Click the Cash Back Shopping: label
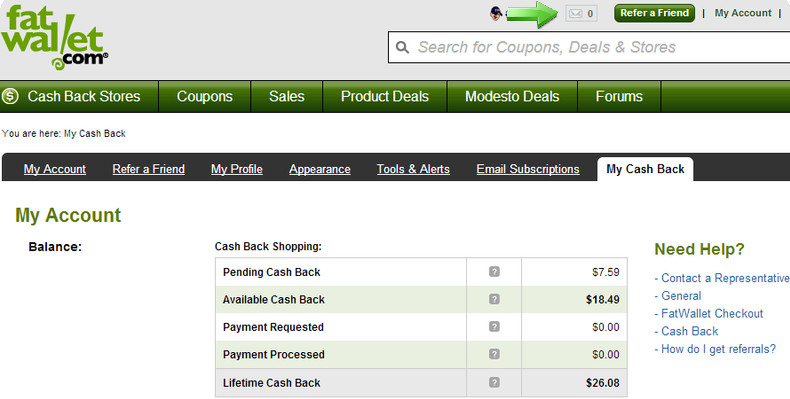 [x=268, y=246]
